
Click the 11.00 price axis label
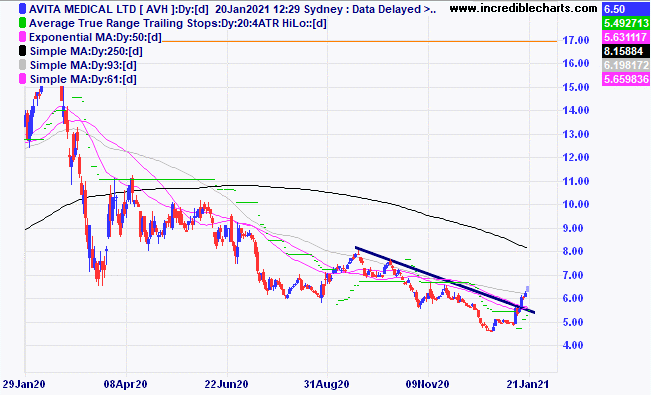tap(576, 181)
